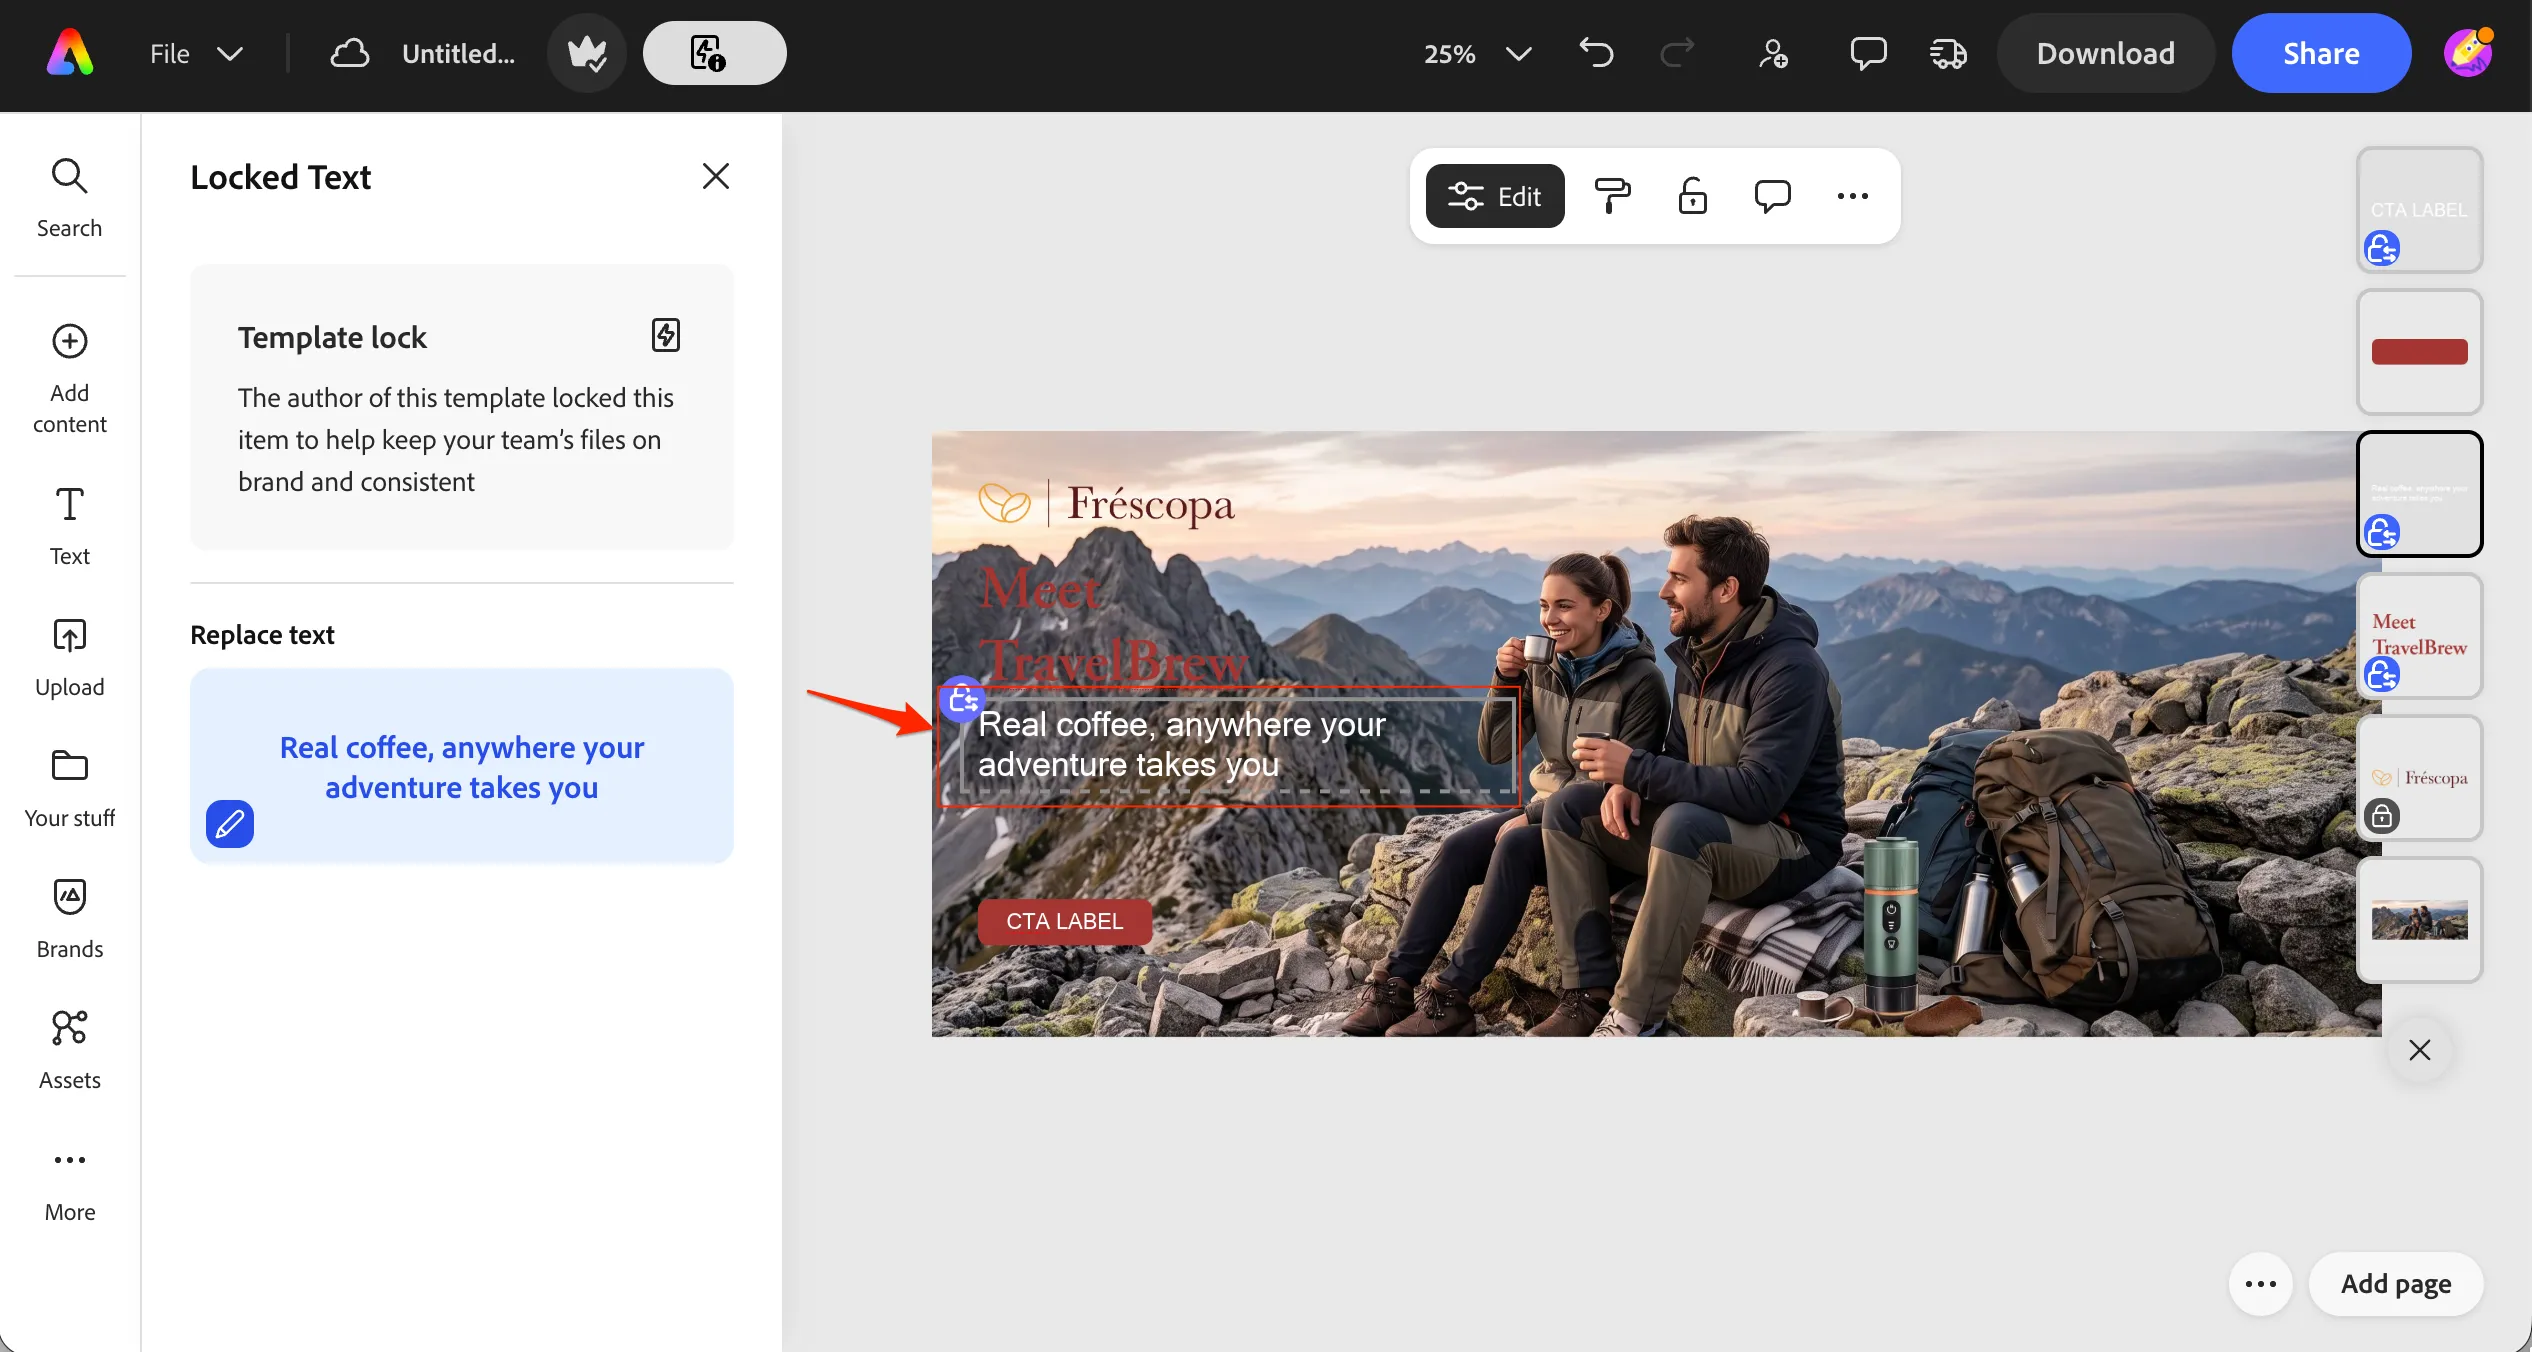2532x1352 pixels.
Task: Close the layers stack panel
Action: pos(2419,1050)
